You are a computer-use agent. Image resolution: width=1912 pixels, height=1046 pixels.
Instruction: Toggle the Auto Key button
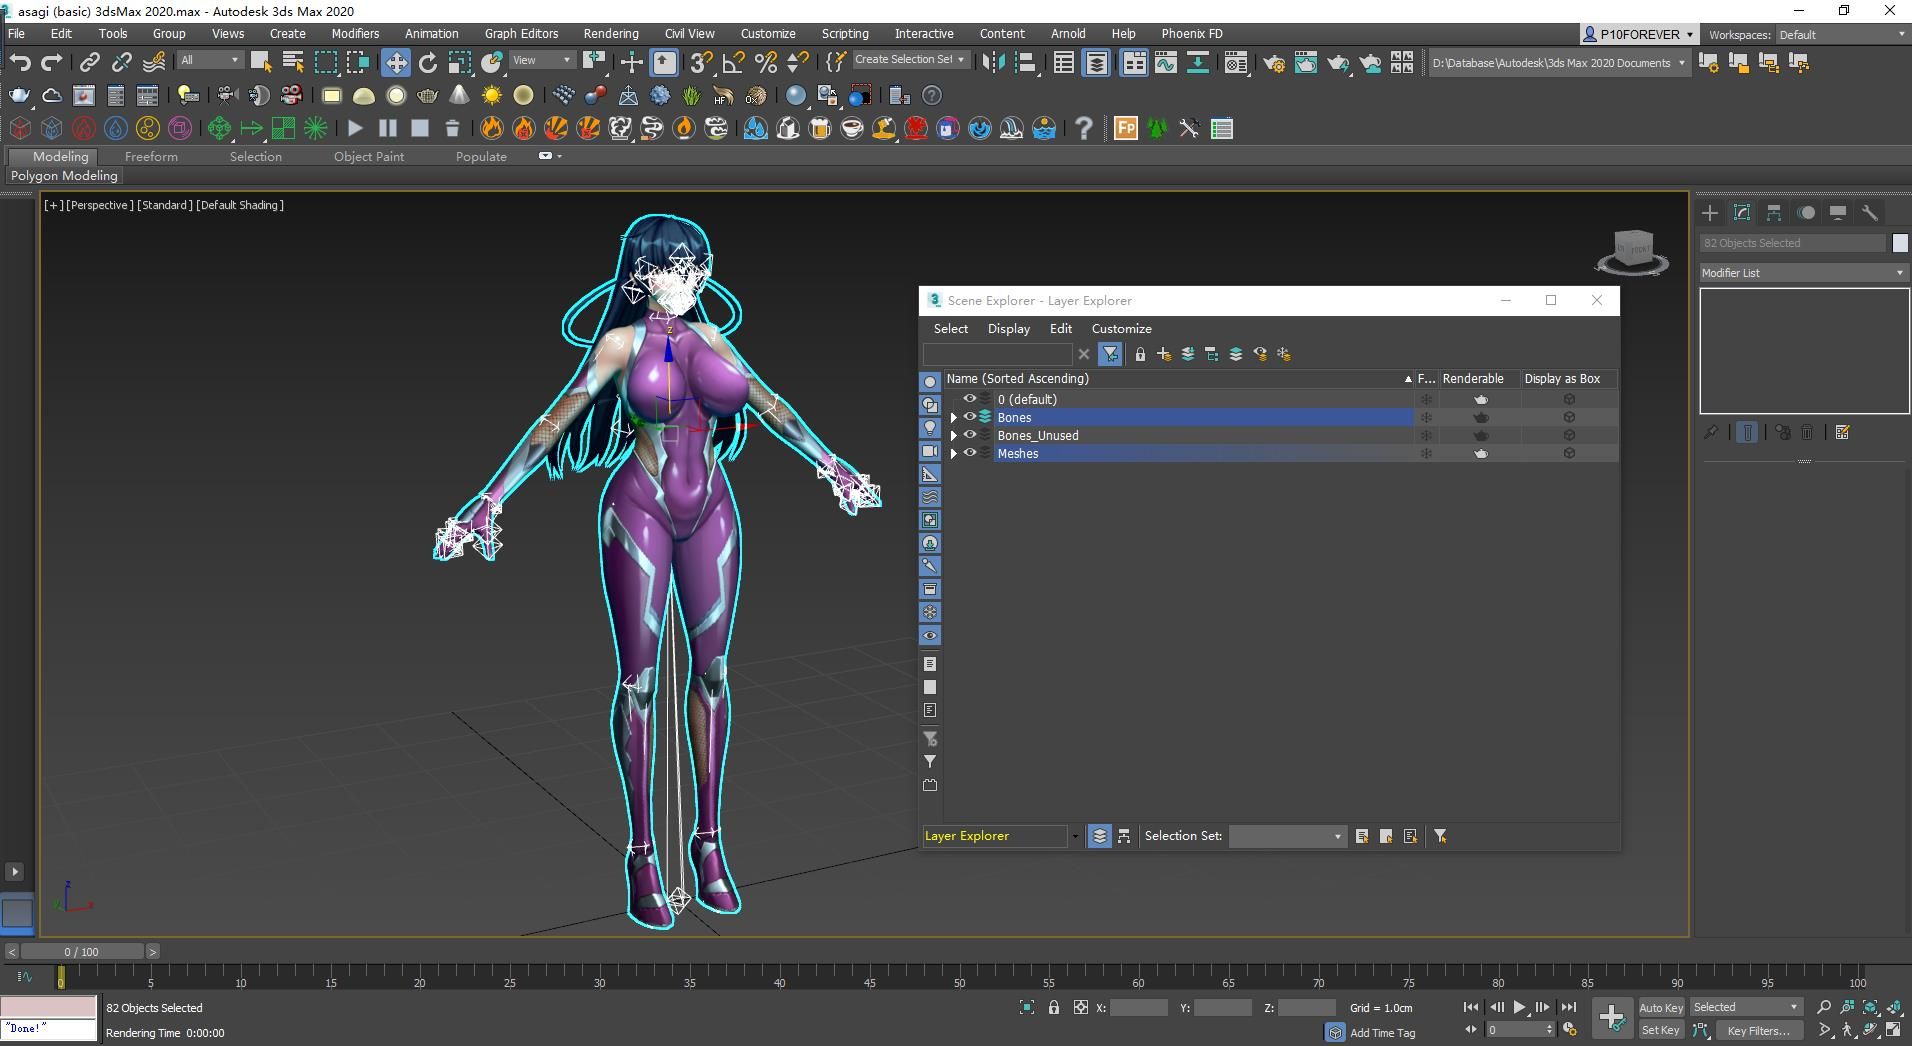tap(1661, 1007)
